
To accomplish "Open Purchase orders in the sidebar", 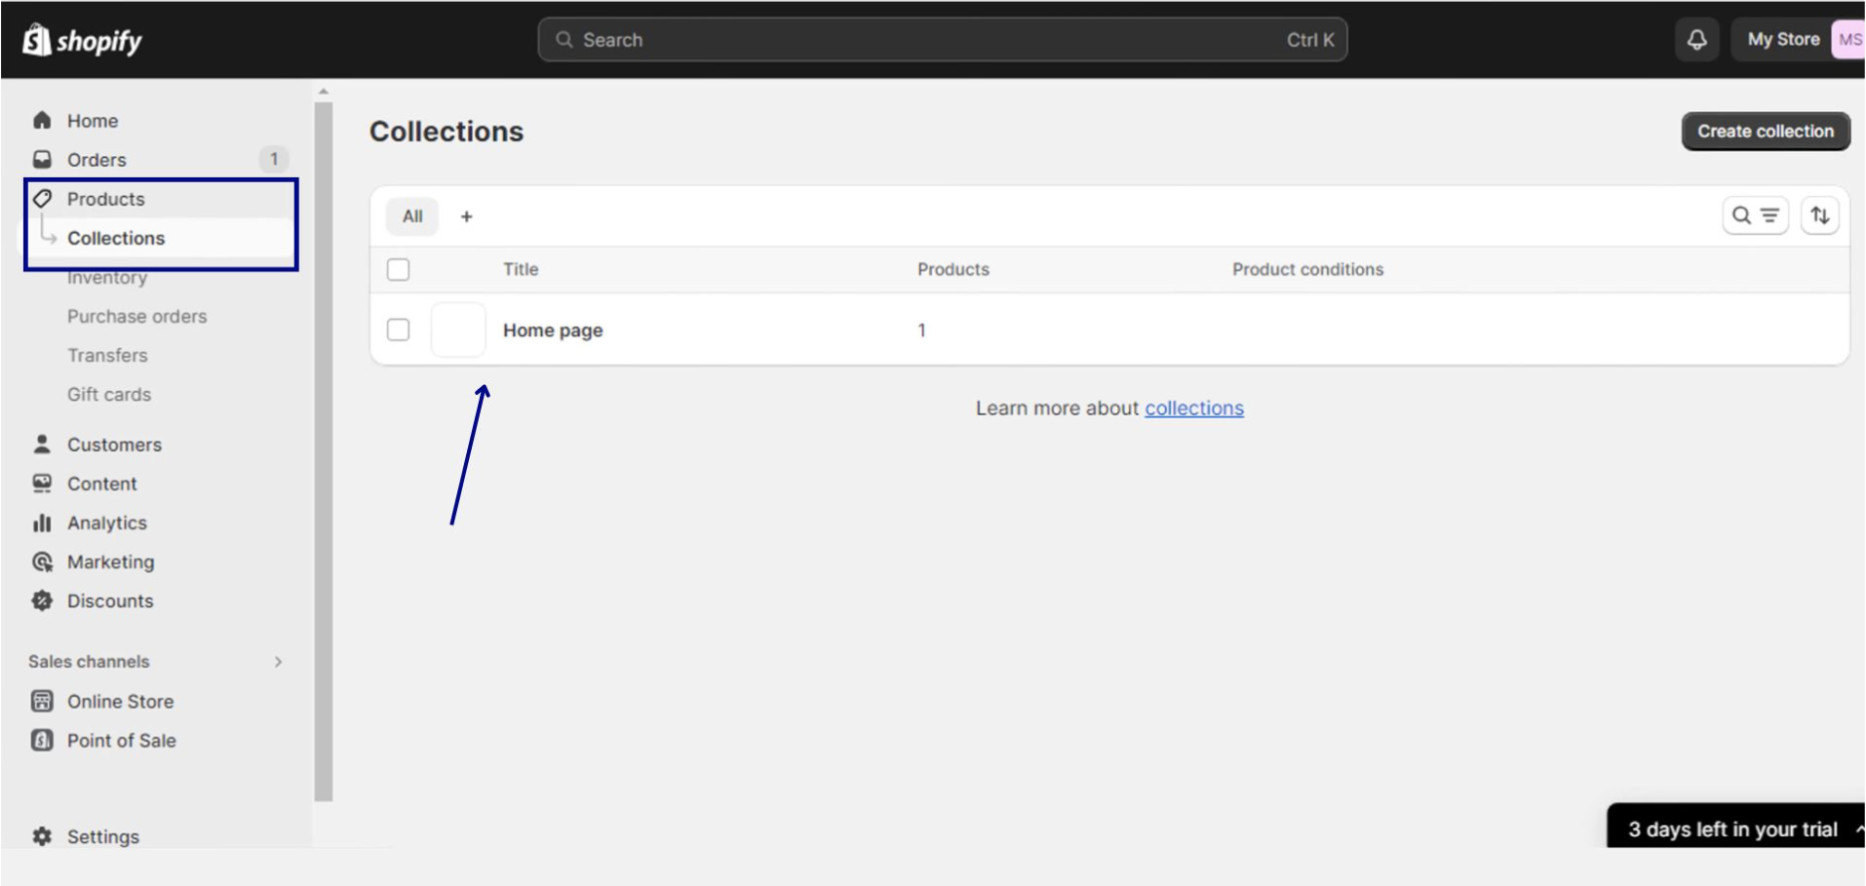I will (137, 316).
